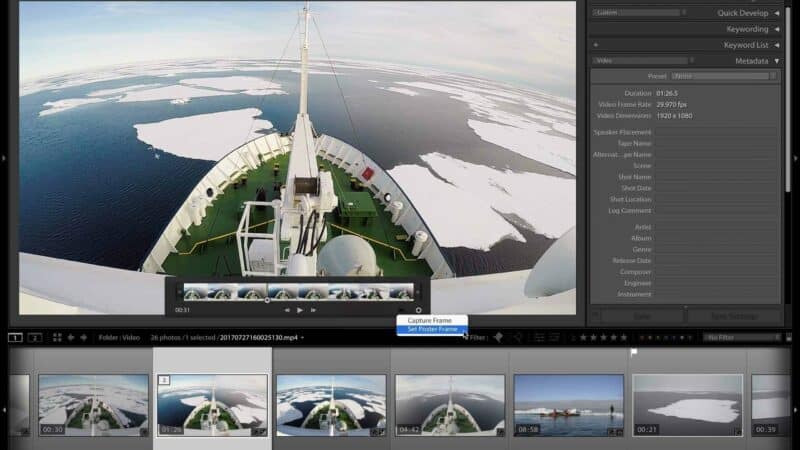Viewport: 800px width, 450px height.
Task: Switch to grid view from filmstrip toolbar
Action: [x=57, y=337]
